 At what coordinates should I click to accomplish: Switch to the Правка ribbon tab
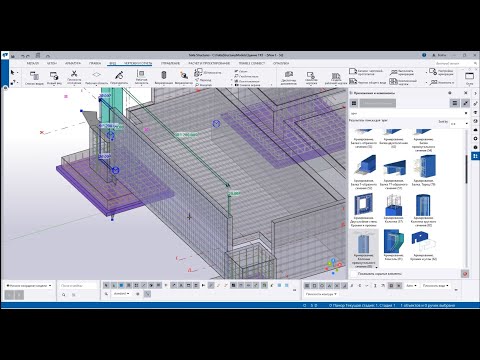point(95,63)
